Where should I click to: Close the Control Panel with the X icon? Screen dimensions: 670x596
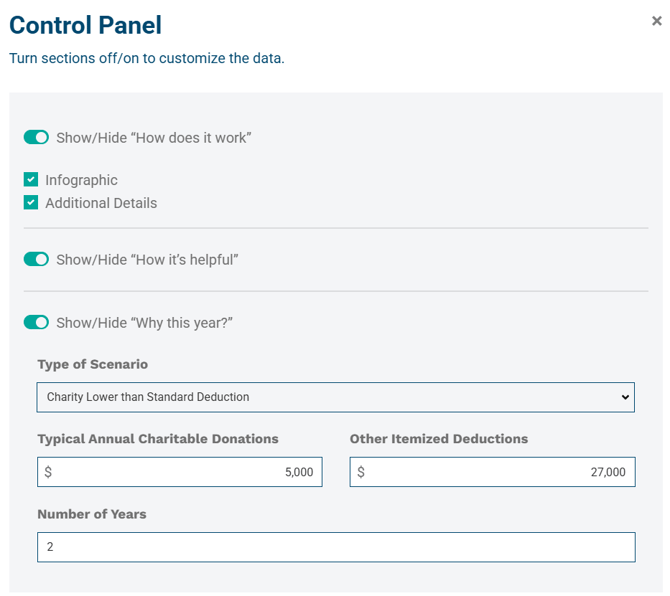click(657, 21)
